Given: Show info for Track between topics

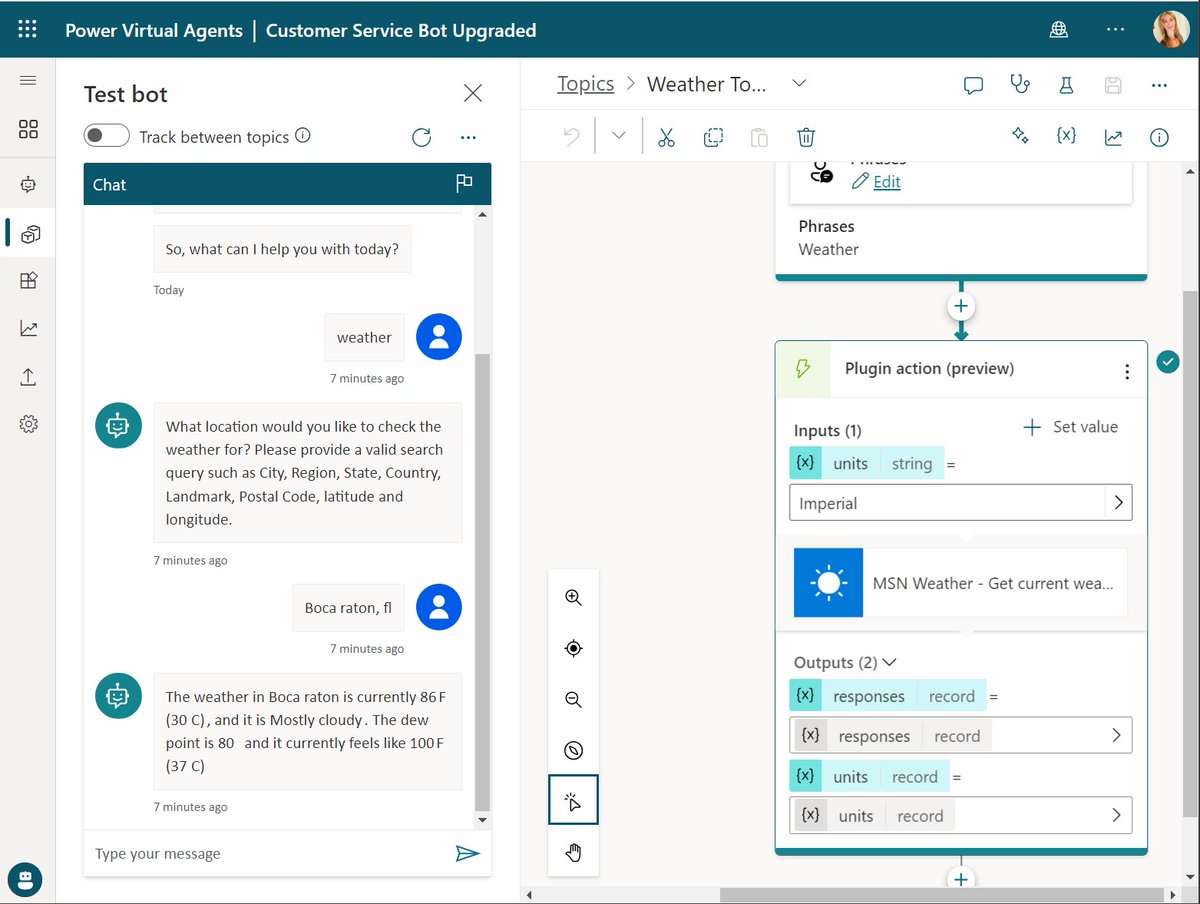Looking at the screenshot, I should click(x=303, y=135).
